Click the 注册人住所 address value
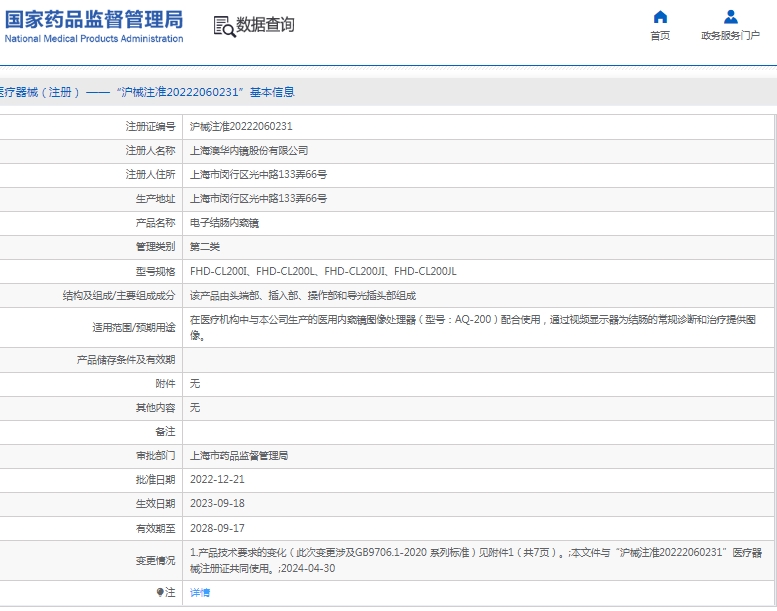The width and height of the screenshot is (777, 611). tap(258, 174)
